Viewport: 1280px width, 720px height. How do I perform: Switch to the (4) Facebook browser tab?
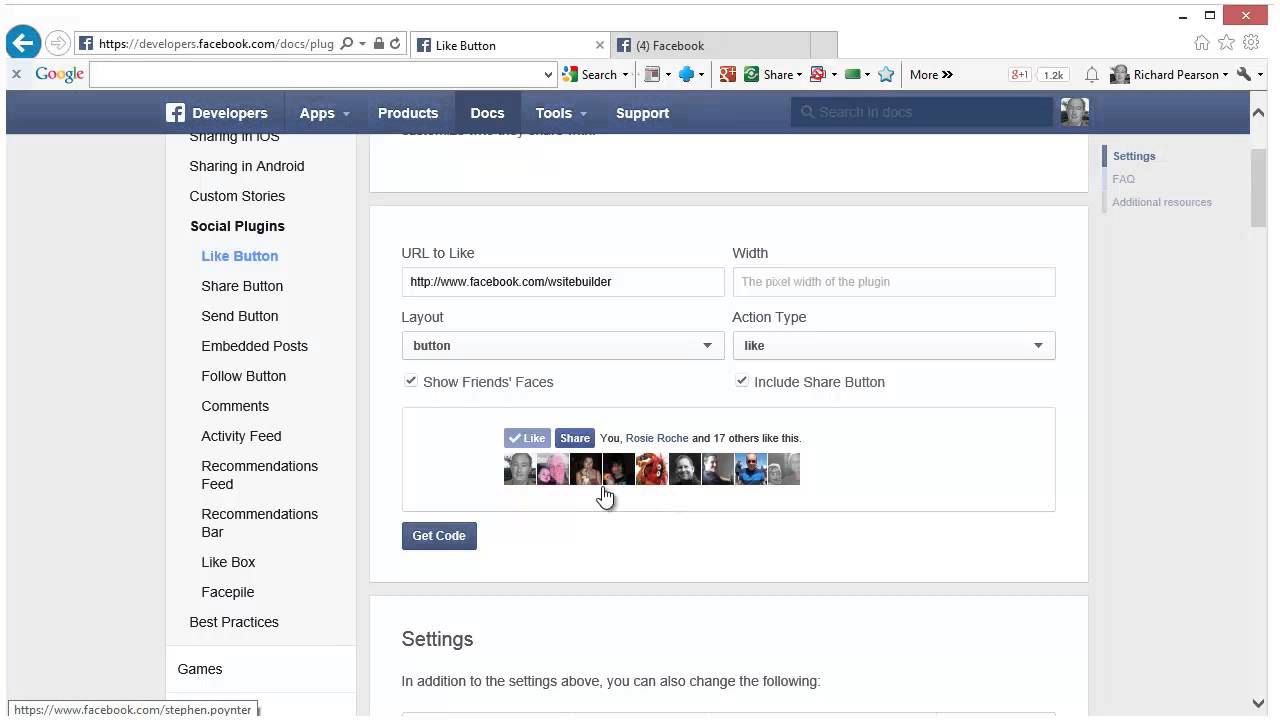pyautogui.click(x=709, y=45)
